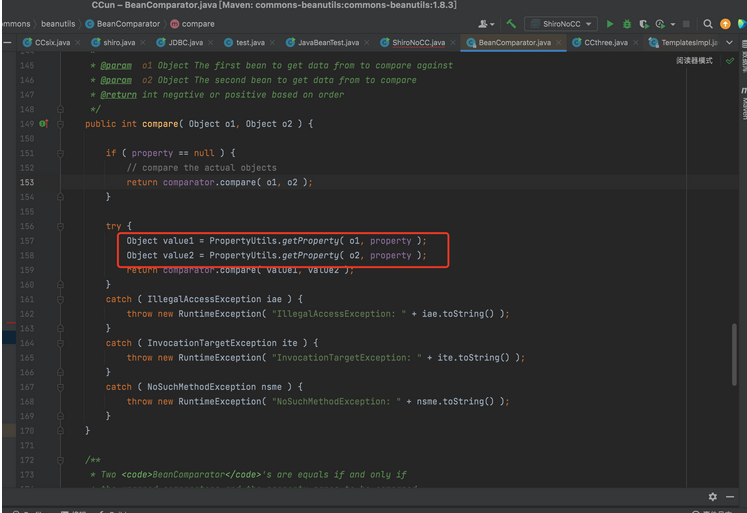This screenshot has height=513, width=747.
Task: Click the compare breadcrumb
Action: [198, 24]
